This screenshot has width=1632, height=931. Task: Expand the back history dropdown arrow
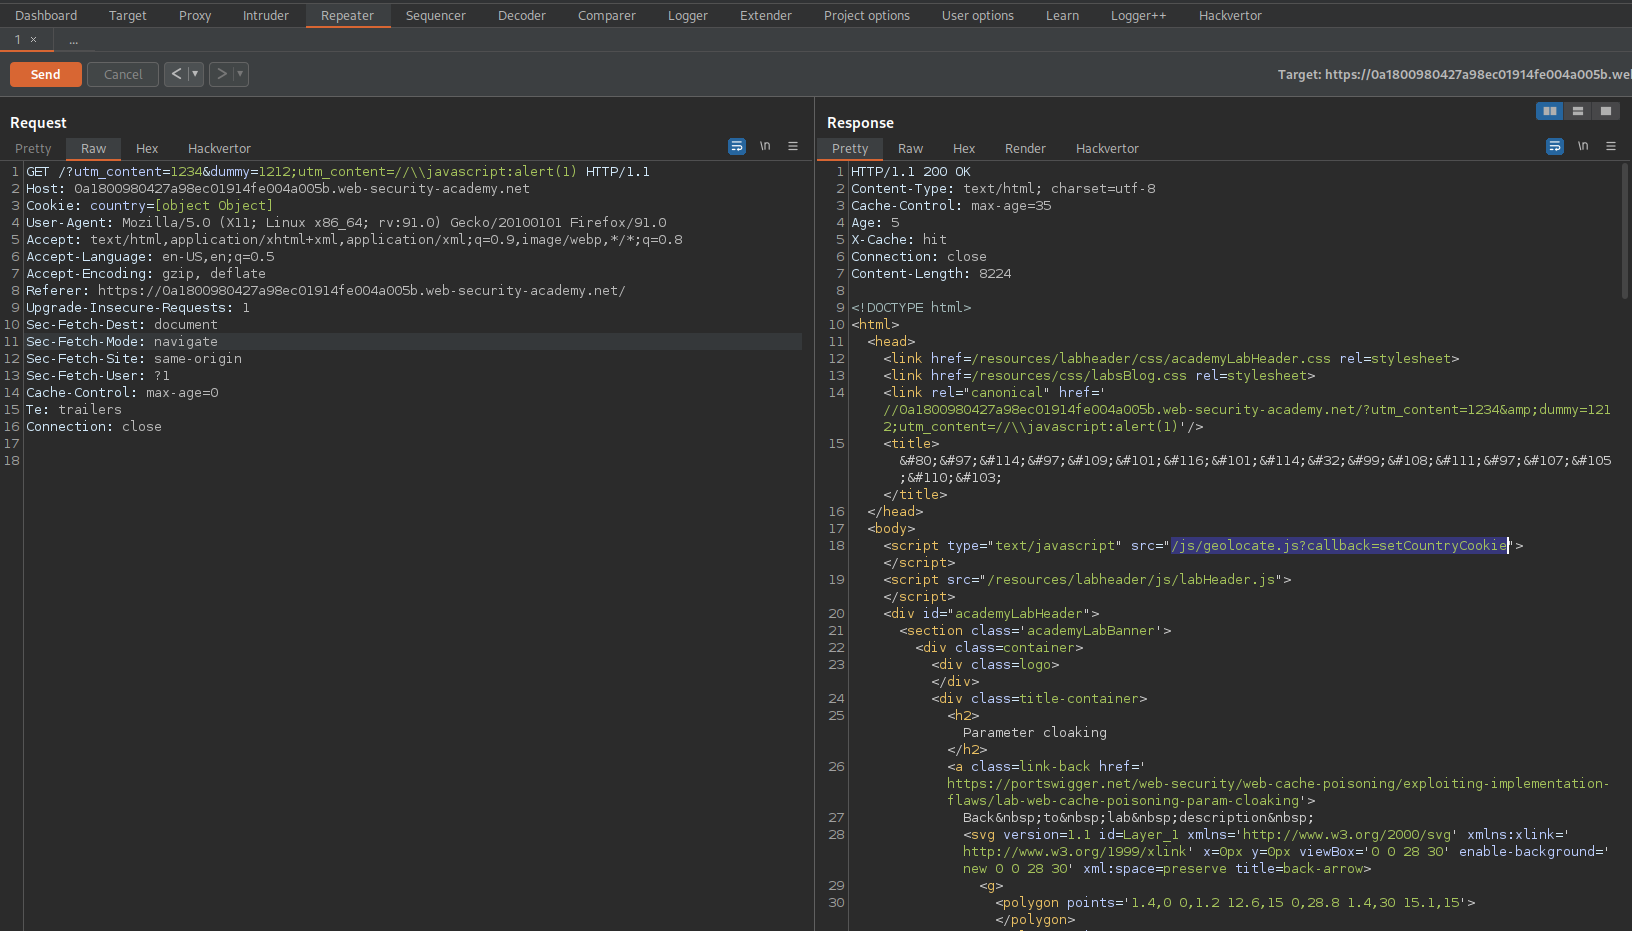click(x=195, y=74)
